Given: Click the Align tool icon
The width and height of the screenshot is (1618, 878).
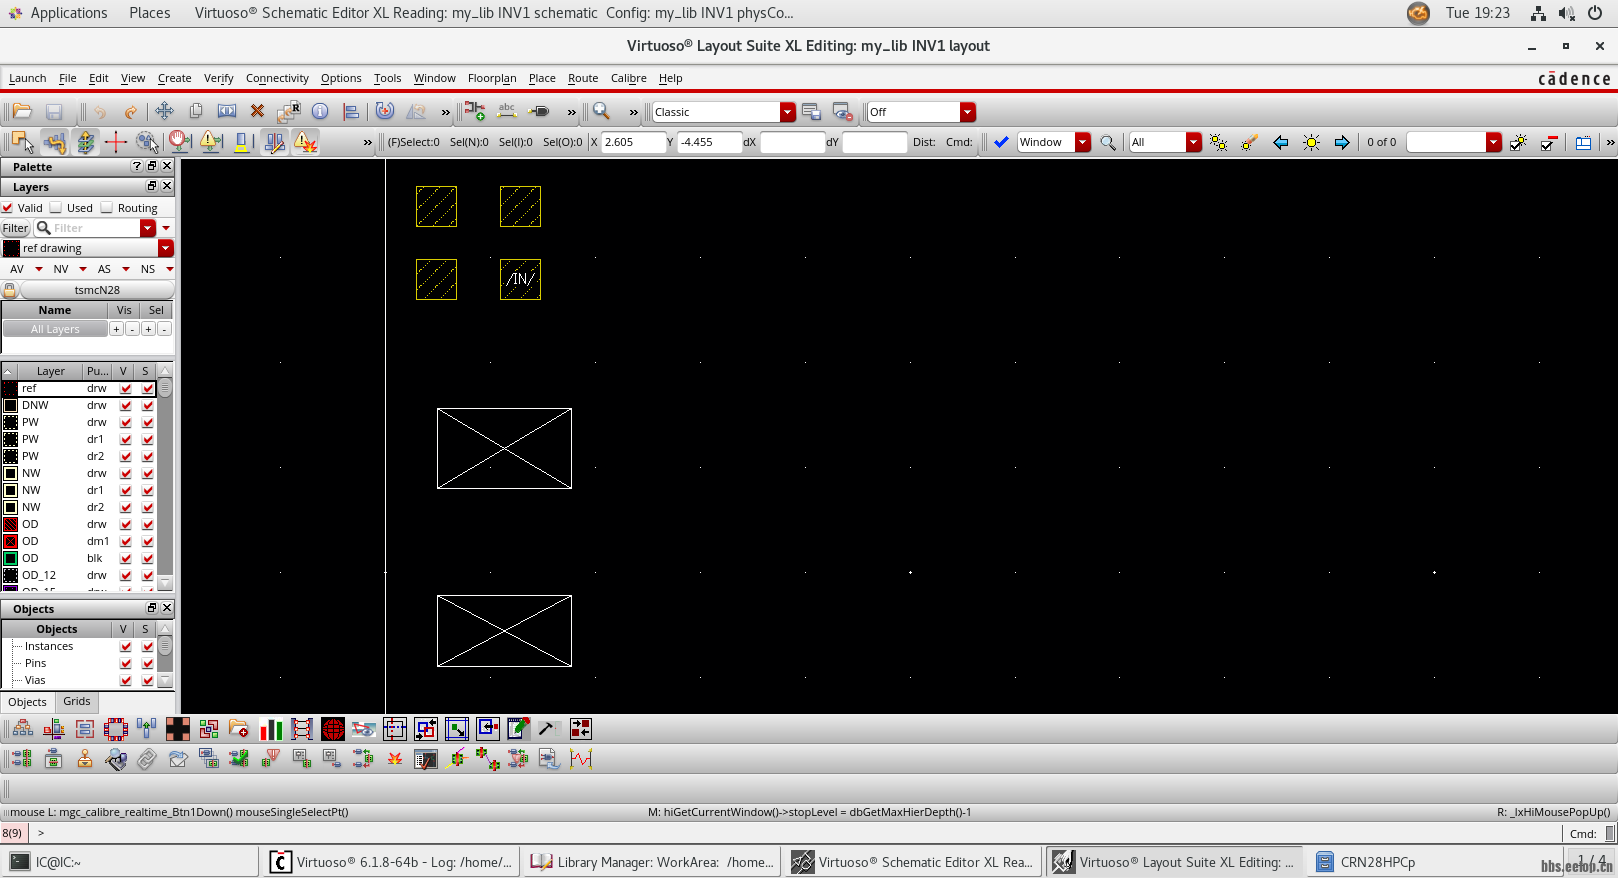Looking at the screenshot, I should [x=351, y=111].
